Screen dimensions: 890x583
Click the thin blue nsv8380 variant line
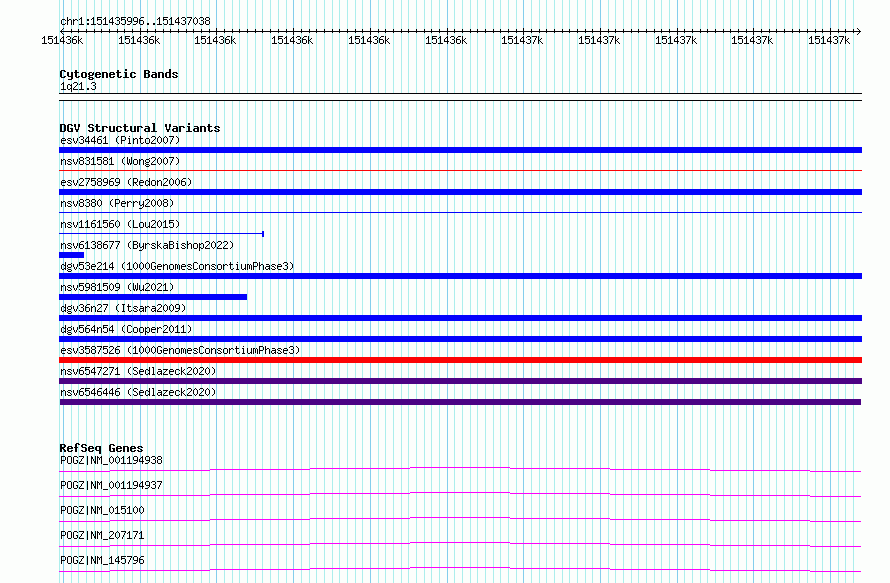[460, 212]
